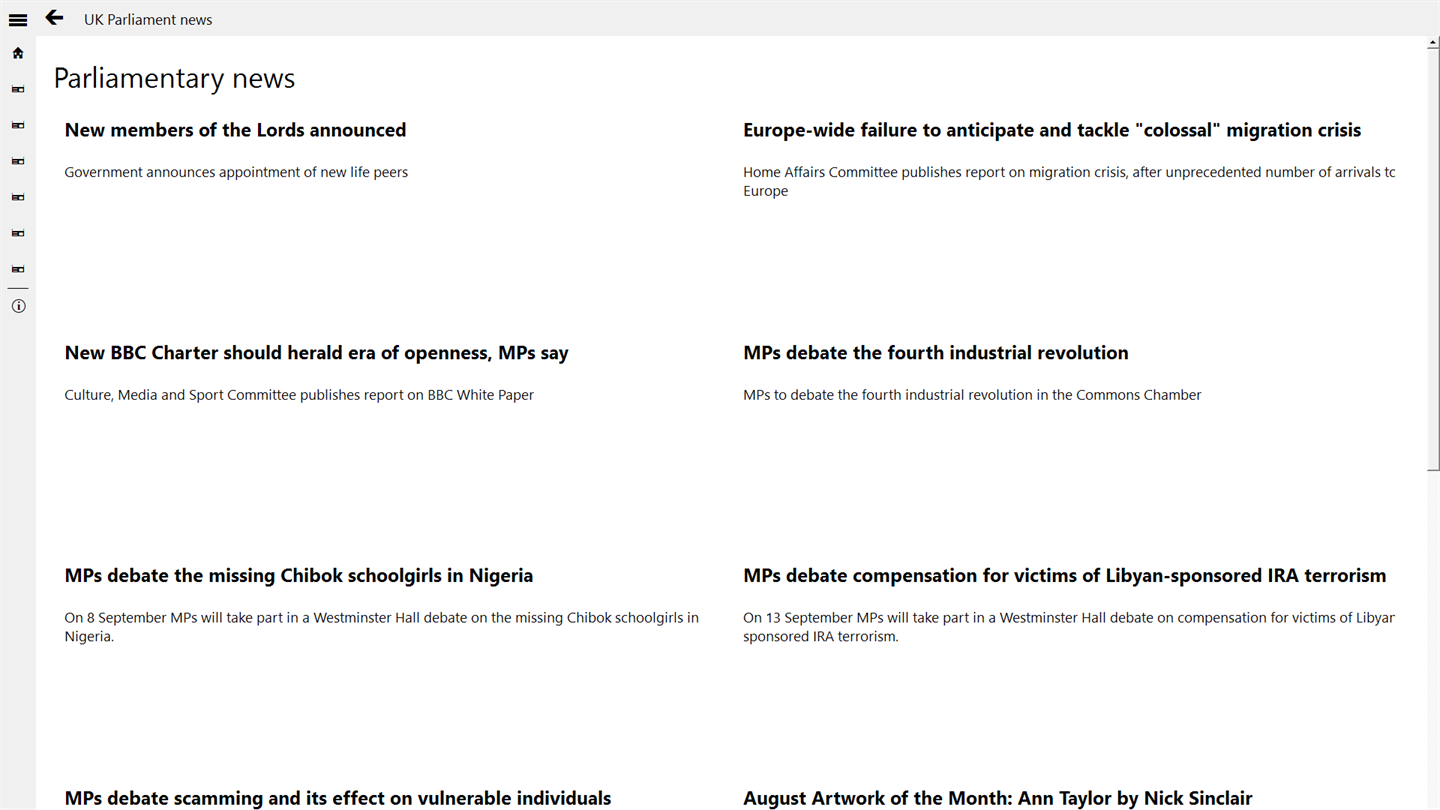1440x810 pixels.
Task: Open "New members of the Lords announced" article
Action: point(235,130)
